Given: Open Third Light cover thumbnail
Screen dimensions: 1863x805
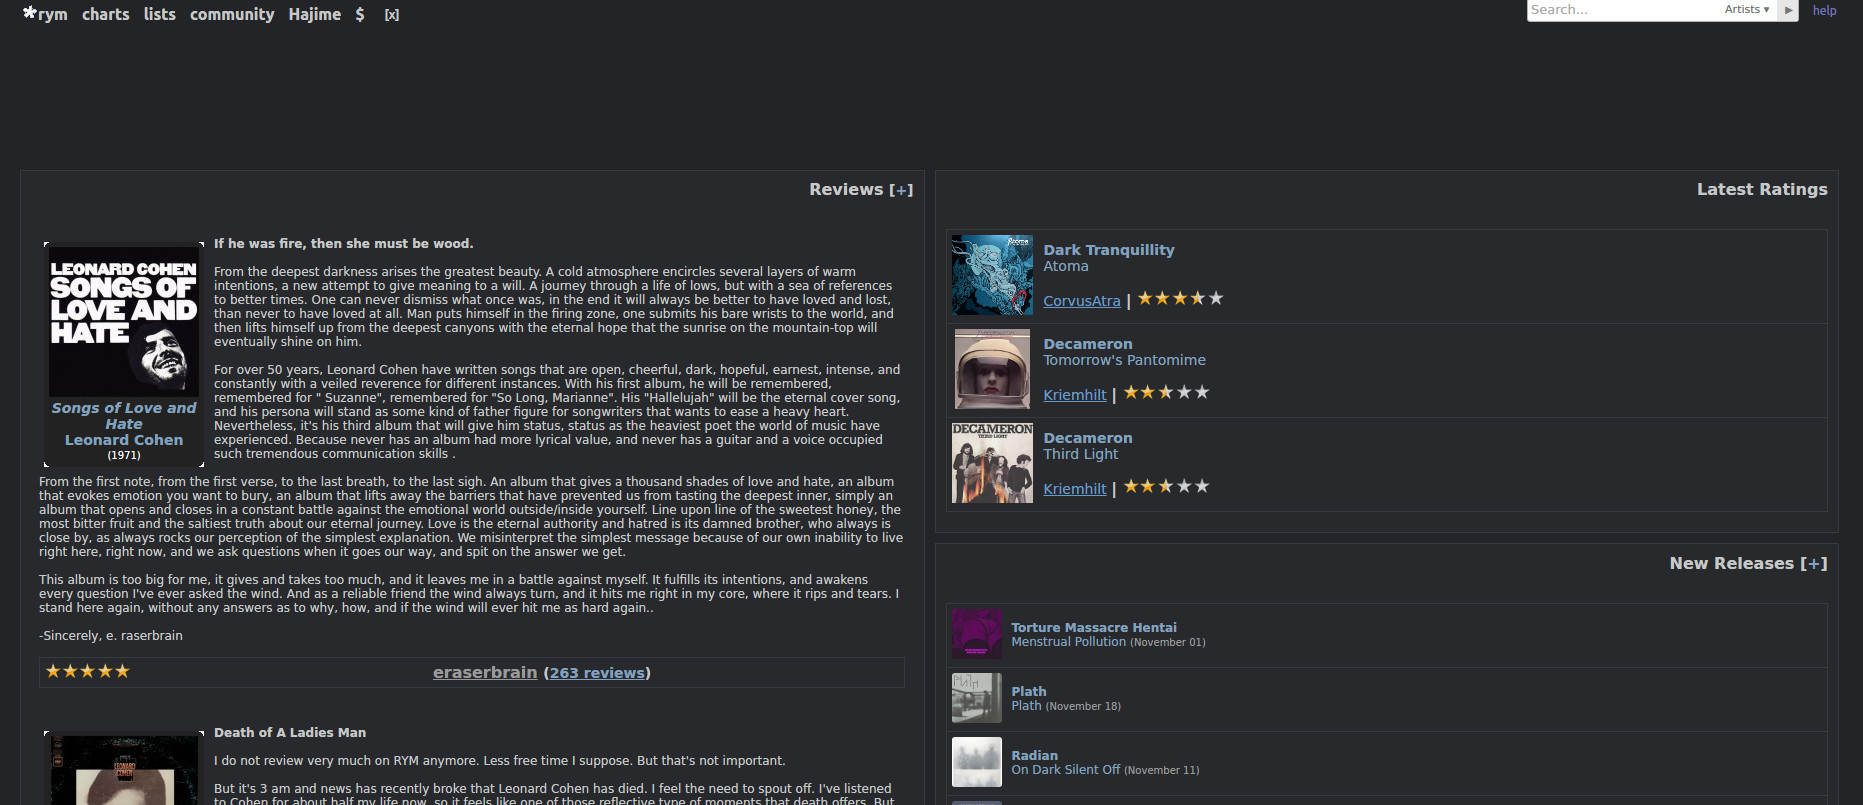Looking at the screenshot, I should [992, 463].
